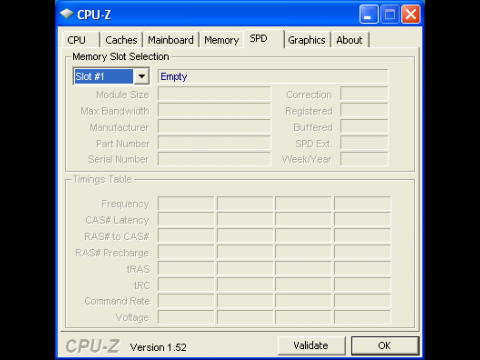Click the Registered field
The height and width of the screenshot is (360, 480).
pyautogui.click(x=364, y=110)
